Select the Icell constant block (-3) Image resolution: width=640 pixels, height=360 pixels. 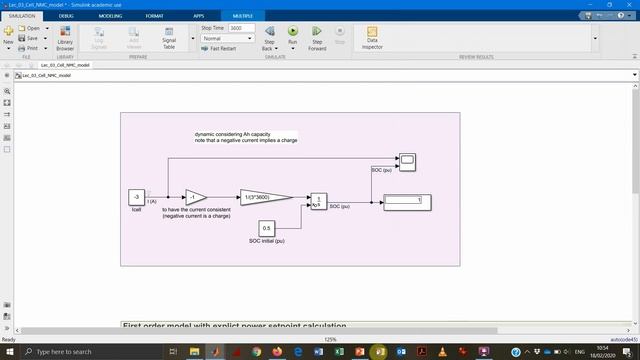click(x=136, y=197)
